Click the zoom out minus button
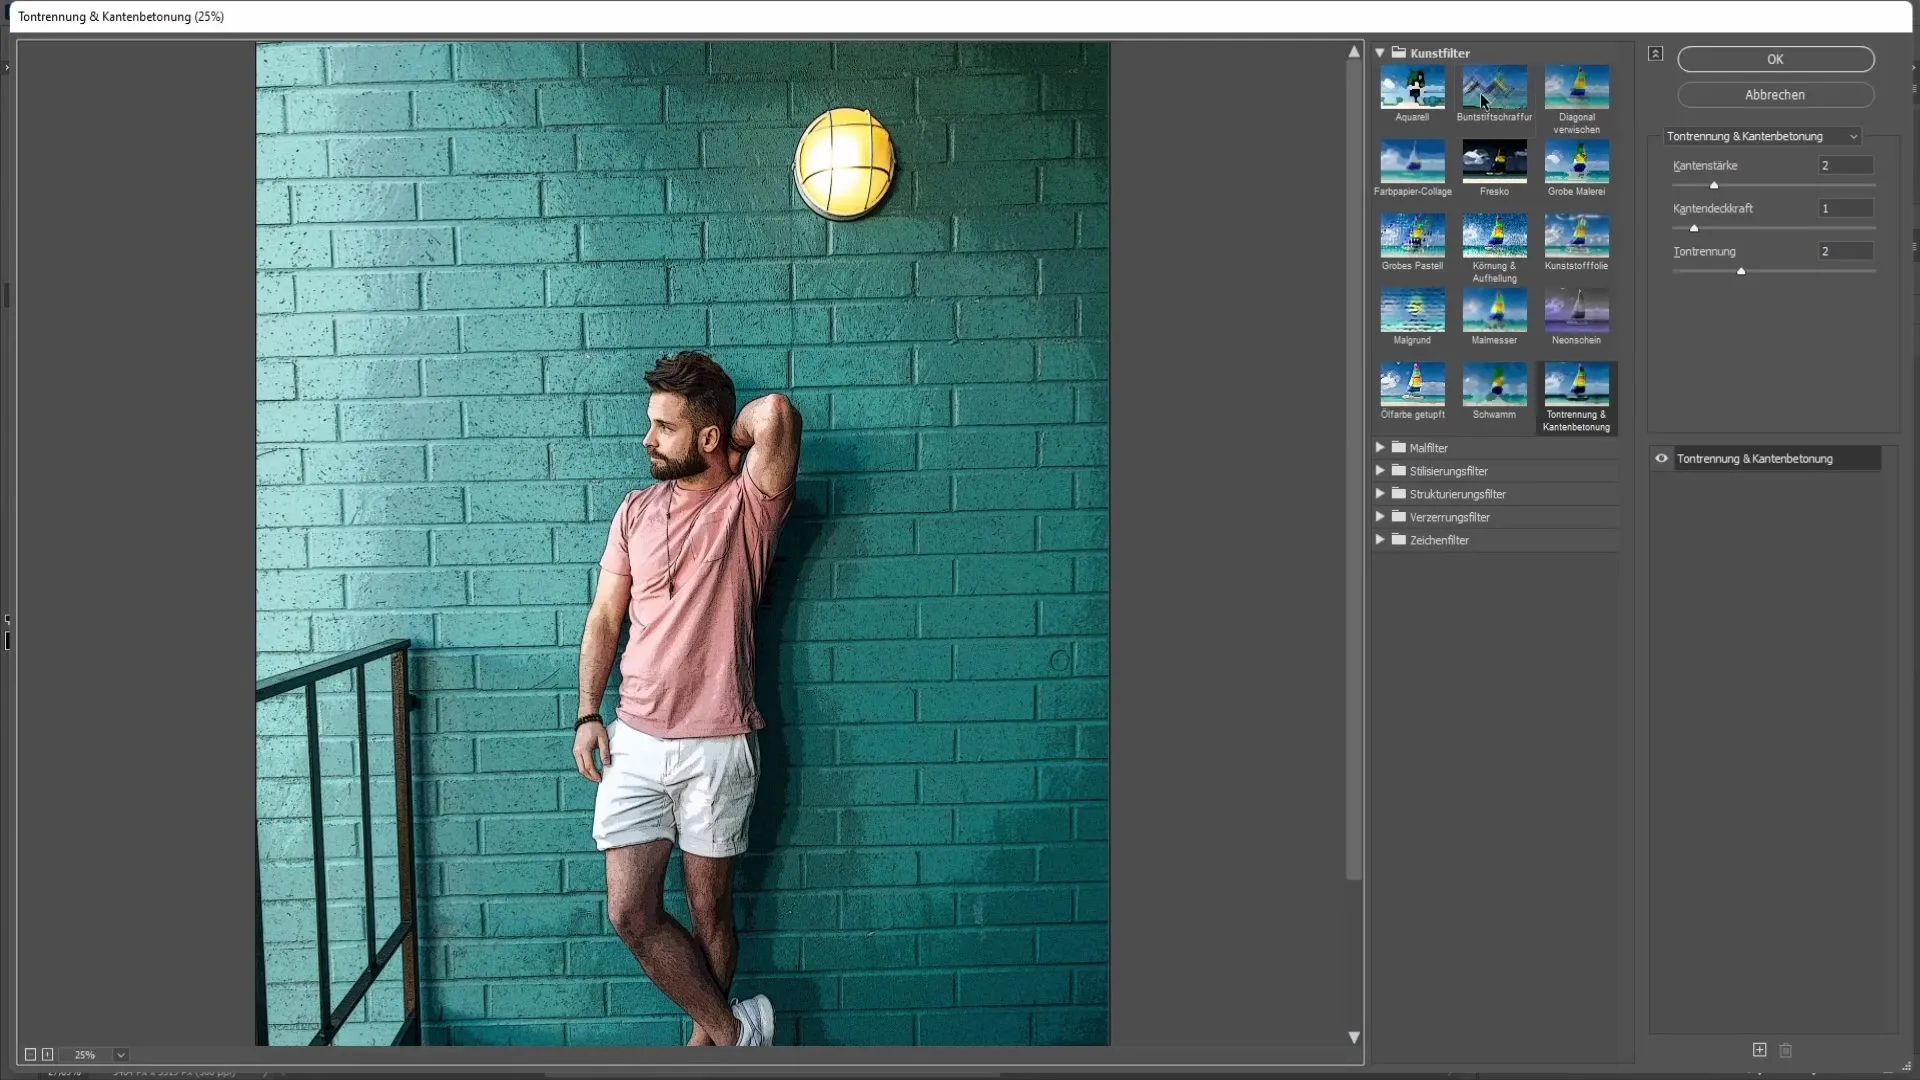Viewport: 1920px width, 1080px height. [30, 1054]
